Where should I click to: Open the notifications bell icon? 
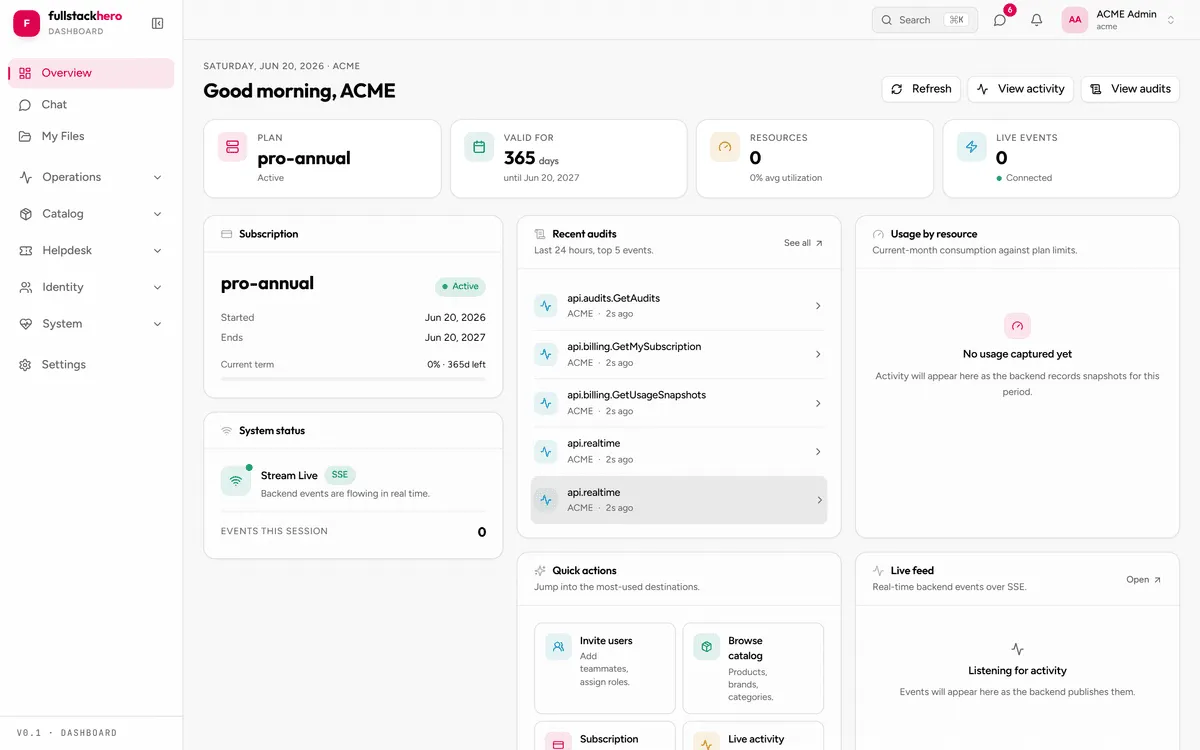(1036, 20)
